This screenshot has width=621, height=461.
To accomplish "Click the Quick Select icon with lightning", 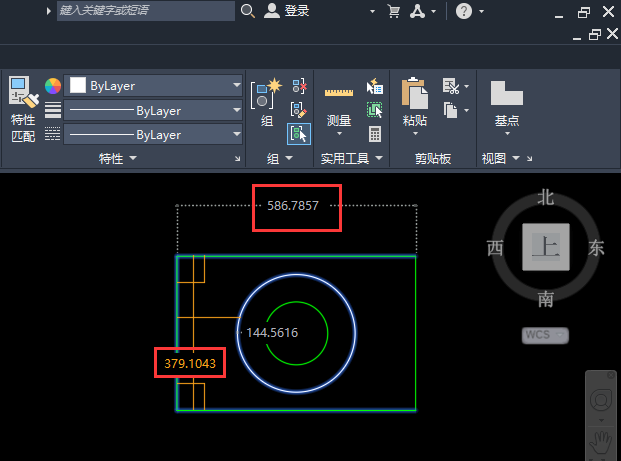I will 375,86.
